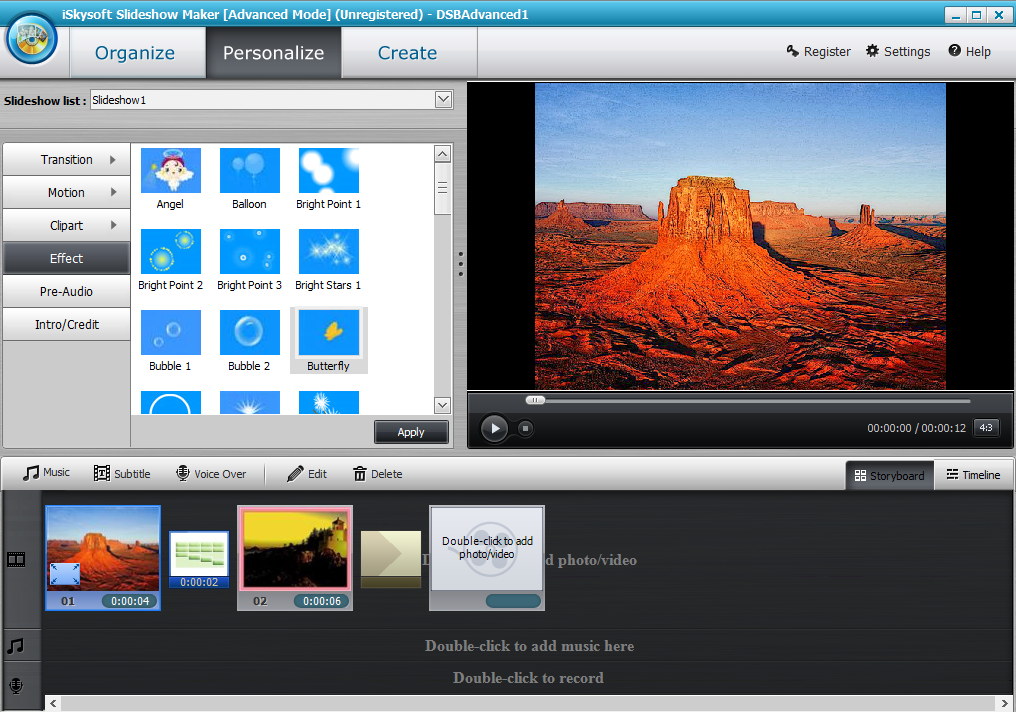Select the Edit tool

coord(305,472)
